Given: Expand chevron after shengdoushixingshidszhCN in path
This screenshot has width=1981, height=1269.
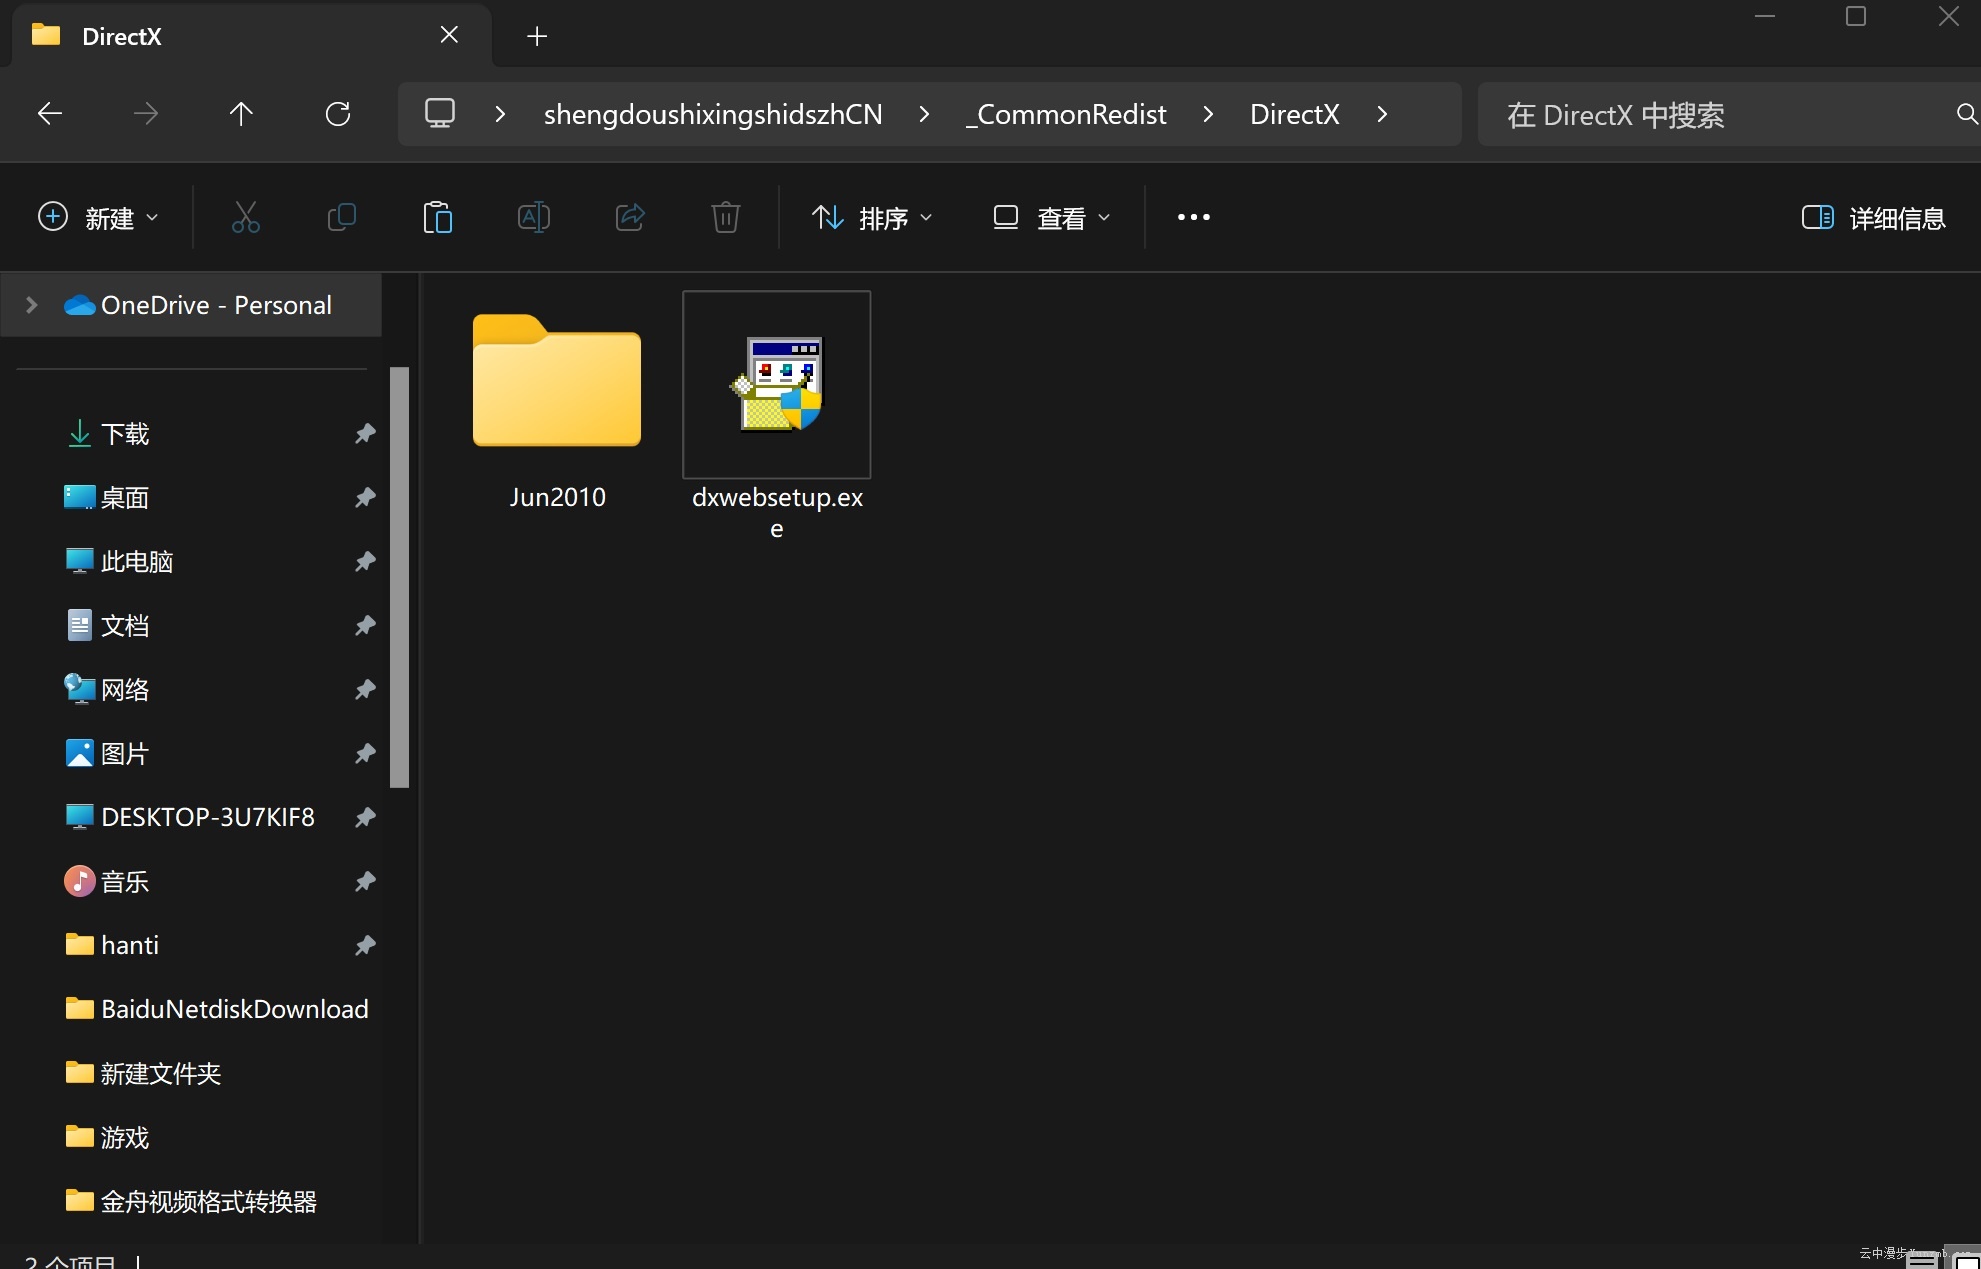Looking at the screenshot, I should pos(924,114).
